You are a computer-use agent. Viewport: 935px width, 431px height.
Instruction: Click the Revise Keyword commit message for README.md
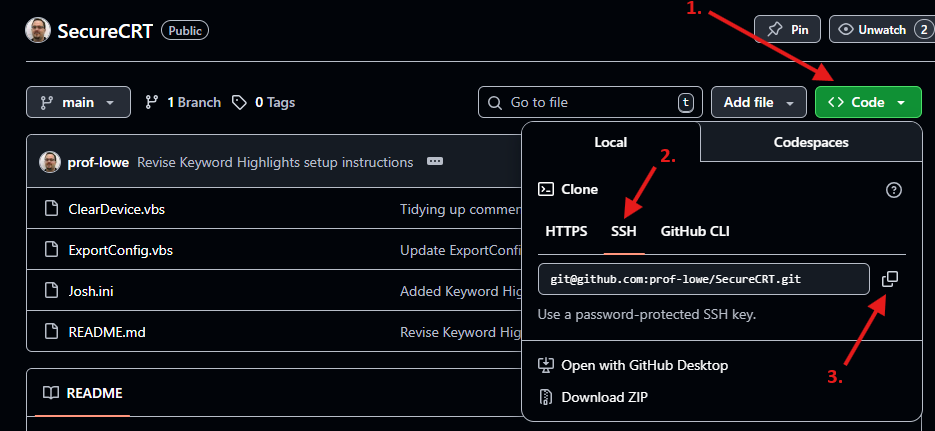tap(461, 331)
